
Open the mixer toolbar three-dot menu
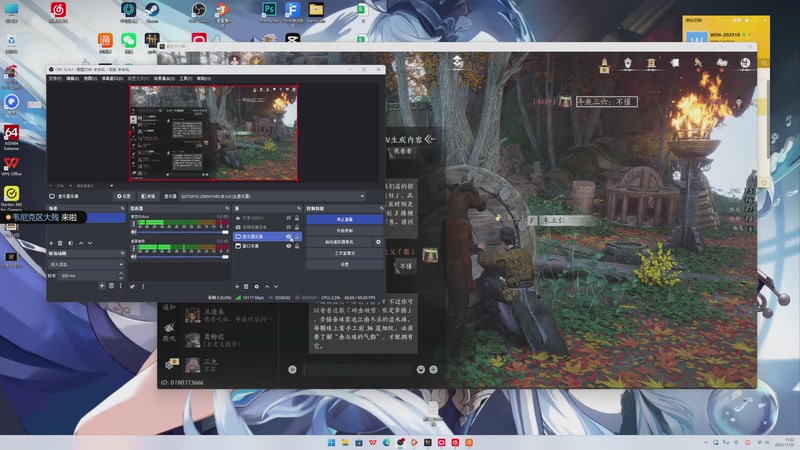(x=143, y=287)
